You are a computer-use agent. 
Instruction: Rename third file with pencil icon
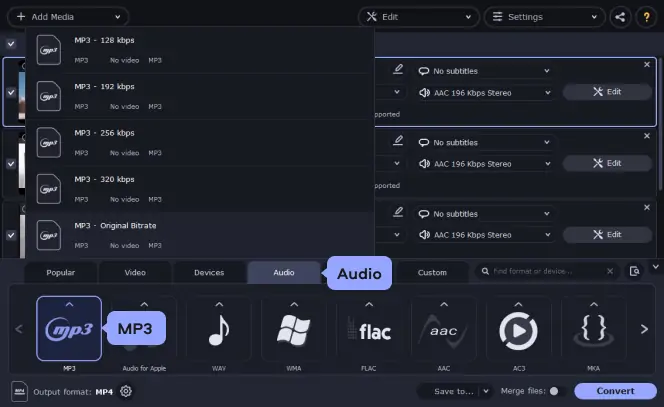[x=398, y=212]
